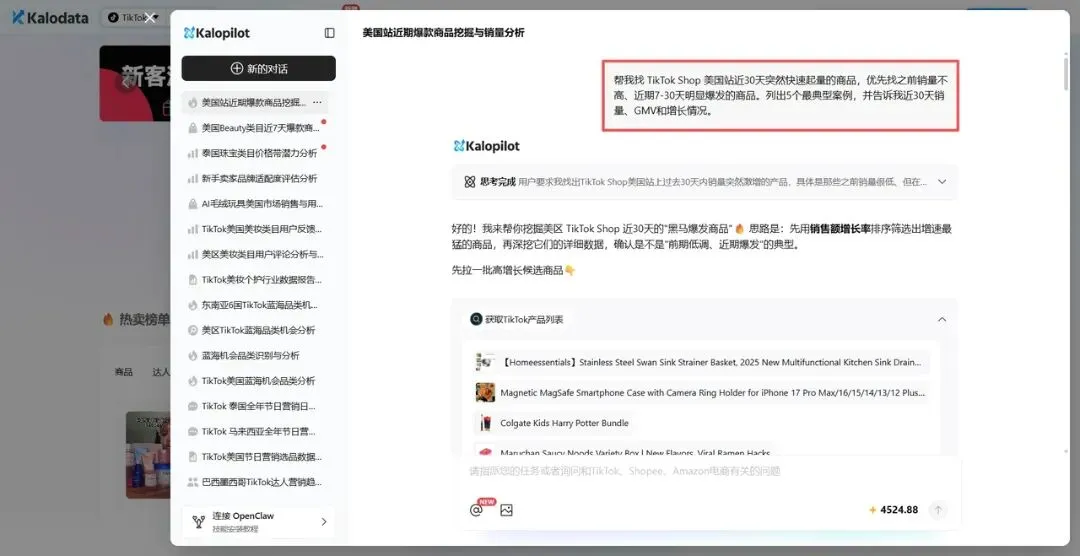Image resolution: width=1080 pixels, height=556 pixels.
Task: Open the 蓝海机会品类识别与分析 conversation
Action: 255,356
